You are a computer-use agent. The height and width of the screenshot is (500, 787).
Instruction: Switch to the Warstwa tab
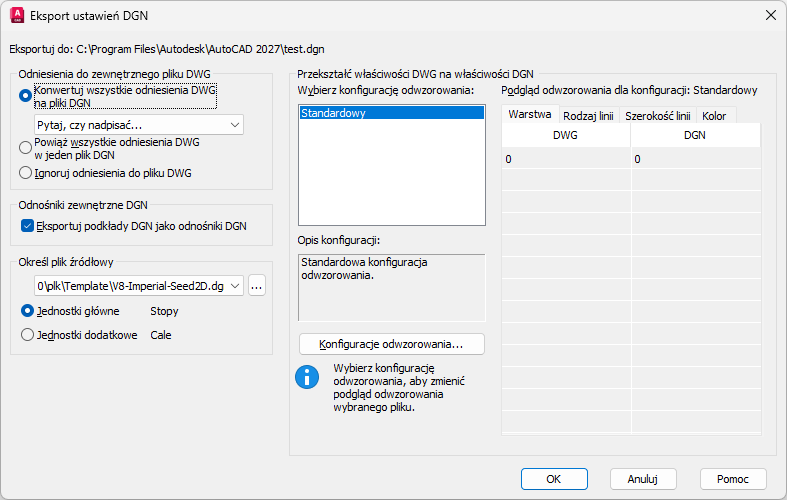pos(530,115)
